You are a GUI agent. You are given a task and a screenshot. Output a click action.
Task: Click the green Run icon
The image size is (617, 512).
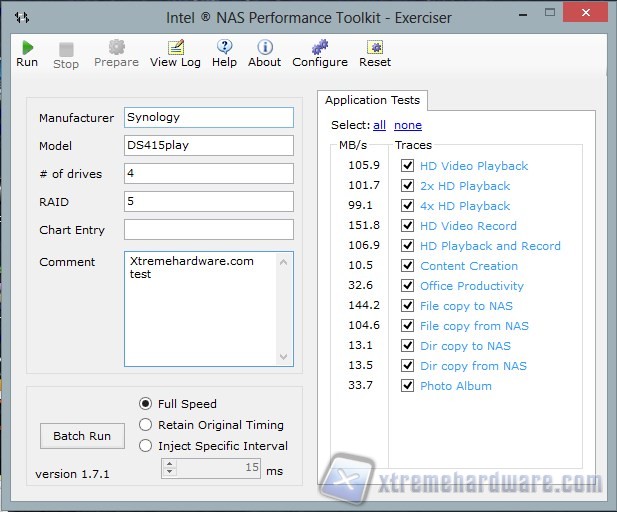click(27, 48)
